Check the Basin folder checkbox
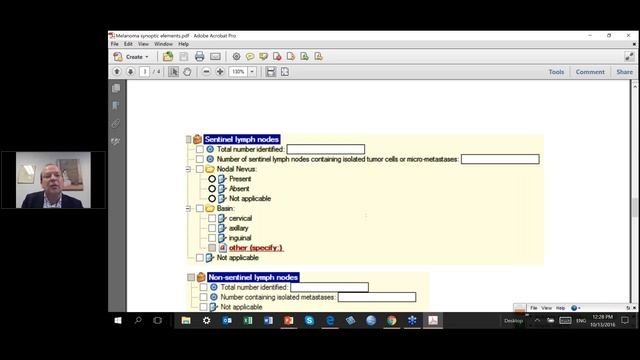Viewport: 640px width, 360px height. click(x=200, y=208)
